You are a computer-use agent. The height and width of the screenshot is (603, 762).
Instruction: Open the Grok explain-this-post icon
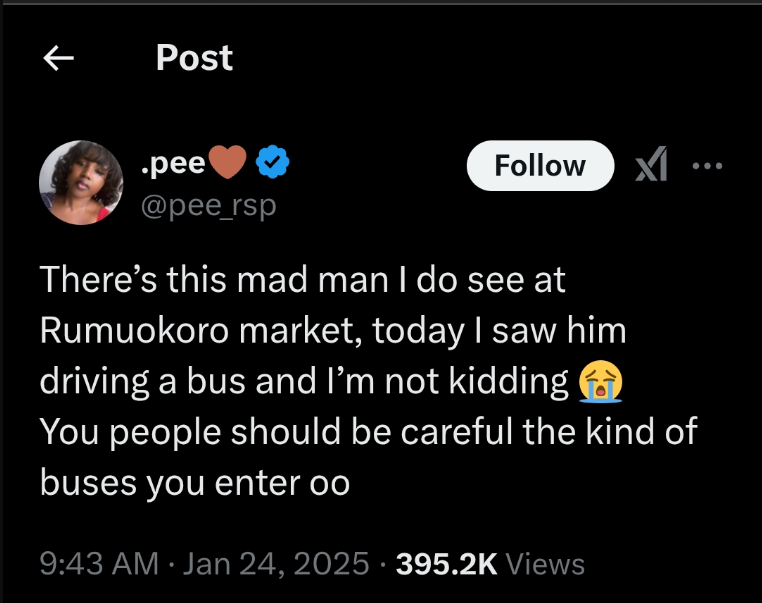(x=653, y=165)
